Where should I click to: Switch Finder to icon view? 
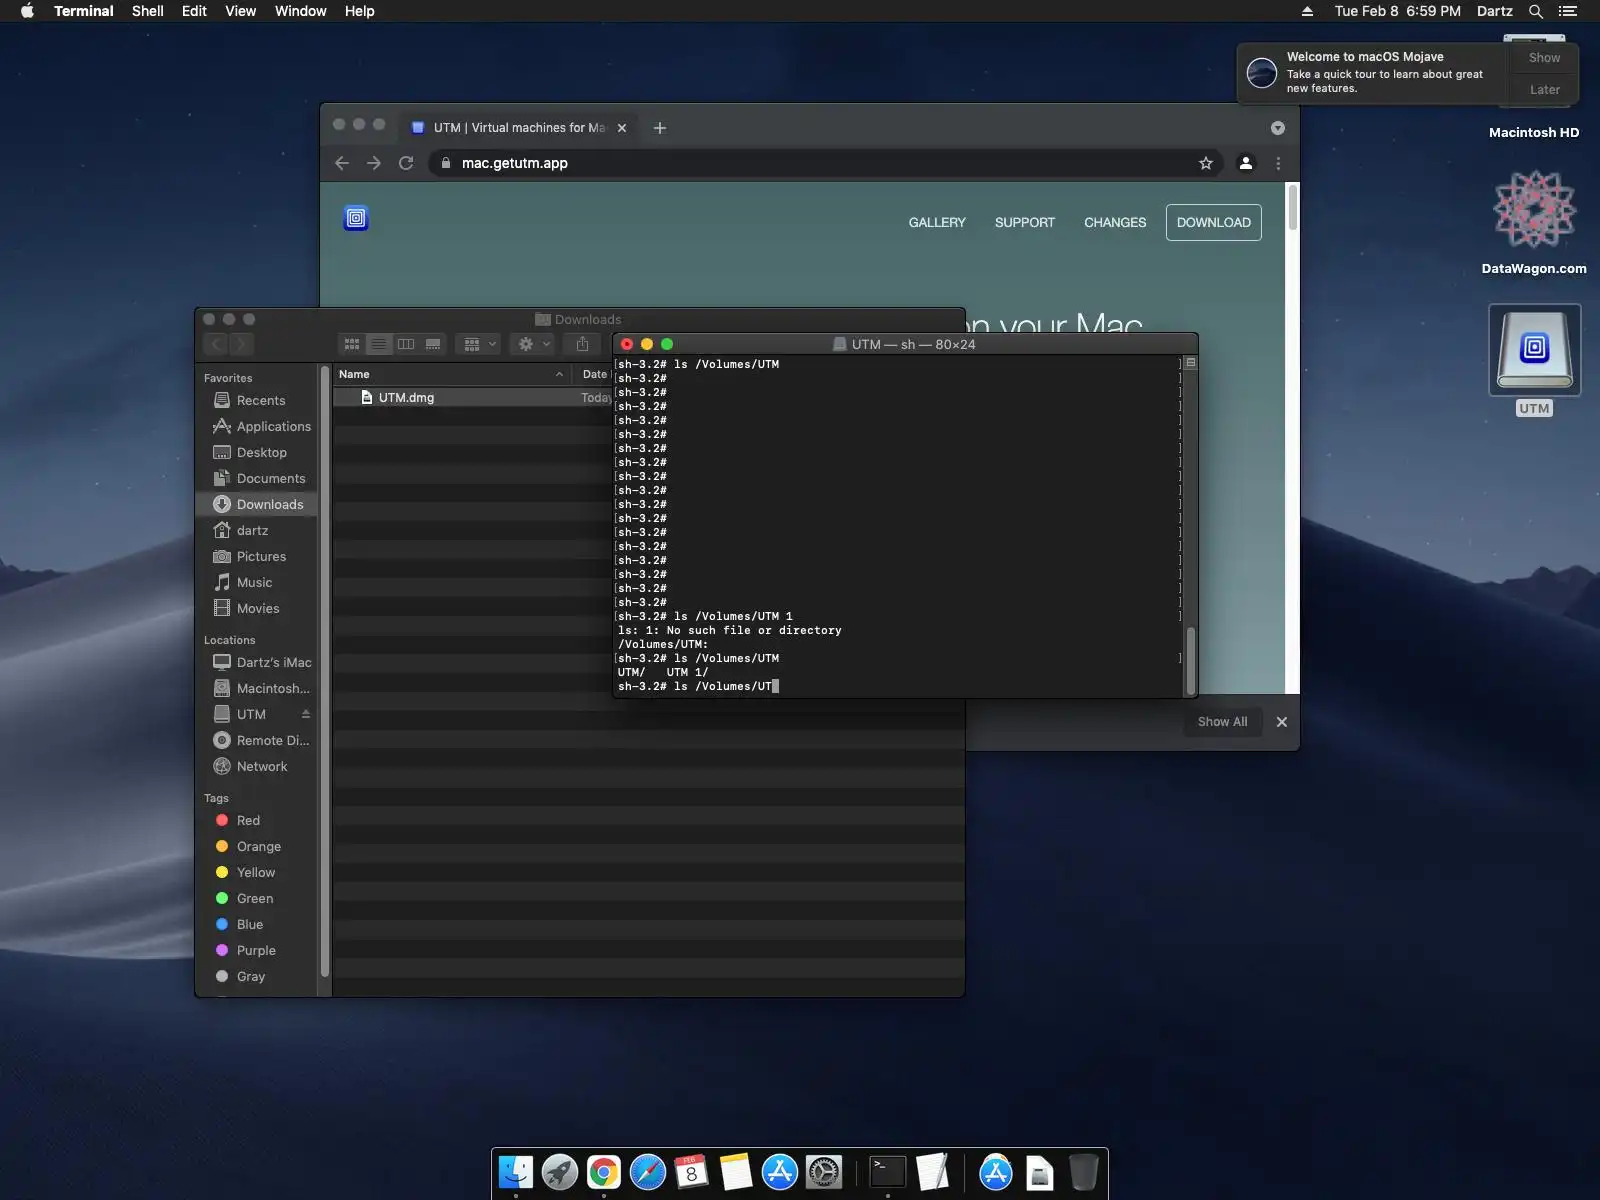352,344
